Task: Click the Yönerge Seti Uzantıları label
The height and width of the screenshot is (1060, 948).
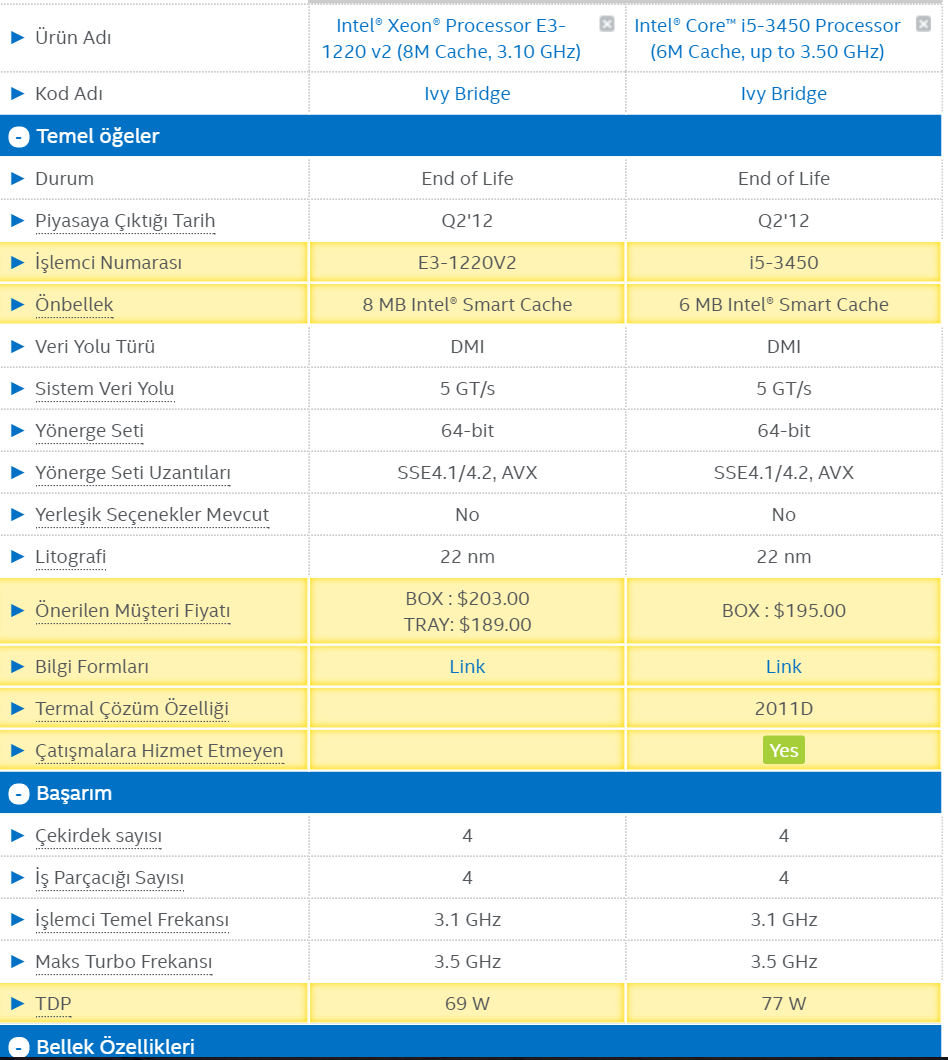Action: pyautogui.click(x=133, y=473)
